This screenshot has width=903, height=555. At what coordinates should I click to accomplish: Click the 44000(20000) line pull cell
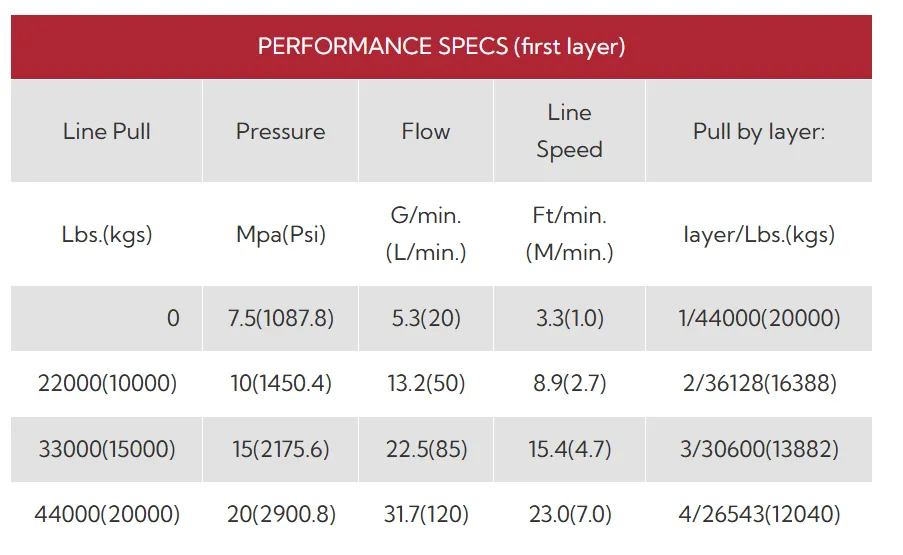pyautogui.click(x=107, y=514)
